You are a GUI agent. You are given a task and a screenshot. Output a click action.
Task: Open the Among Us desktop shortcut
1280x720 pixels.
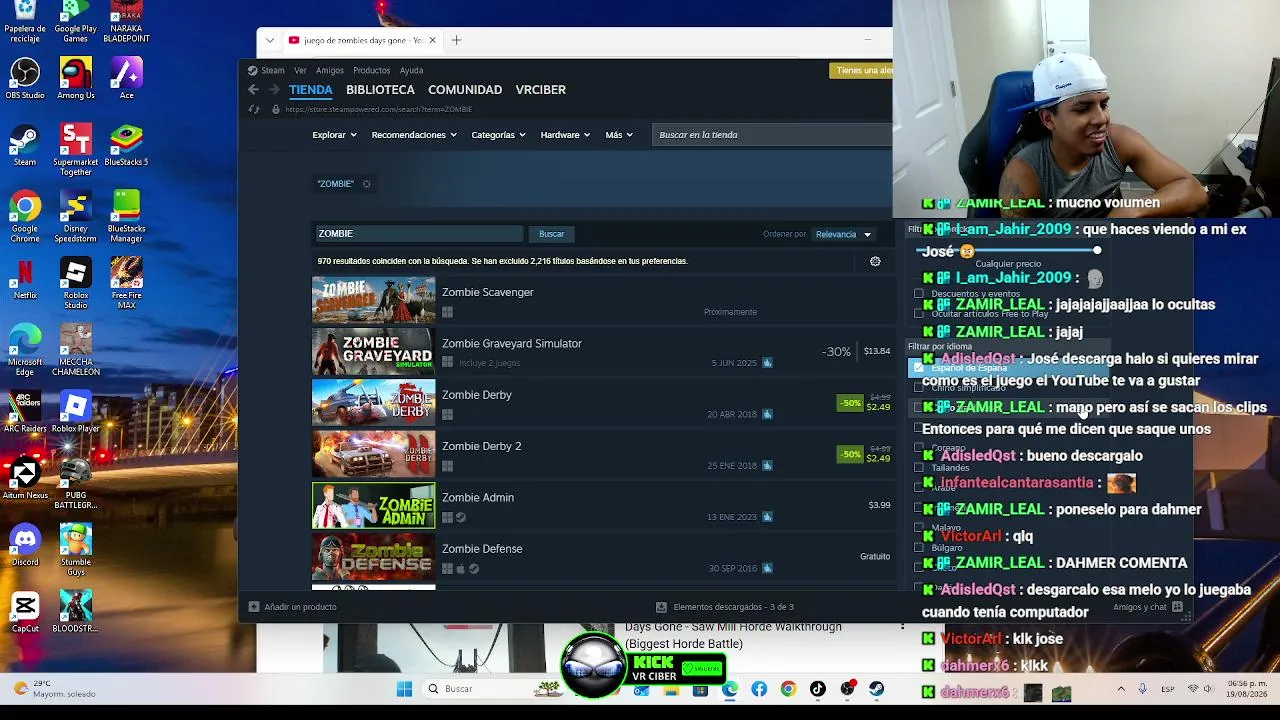click(76, 78)
